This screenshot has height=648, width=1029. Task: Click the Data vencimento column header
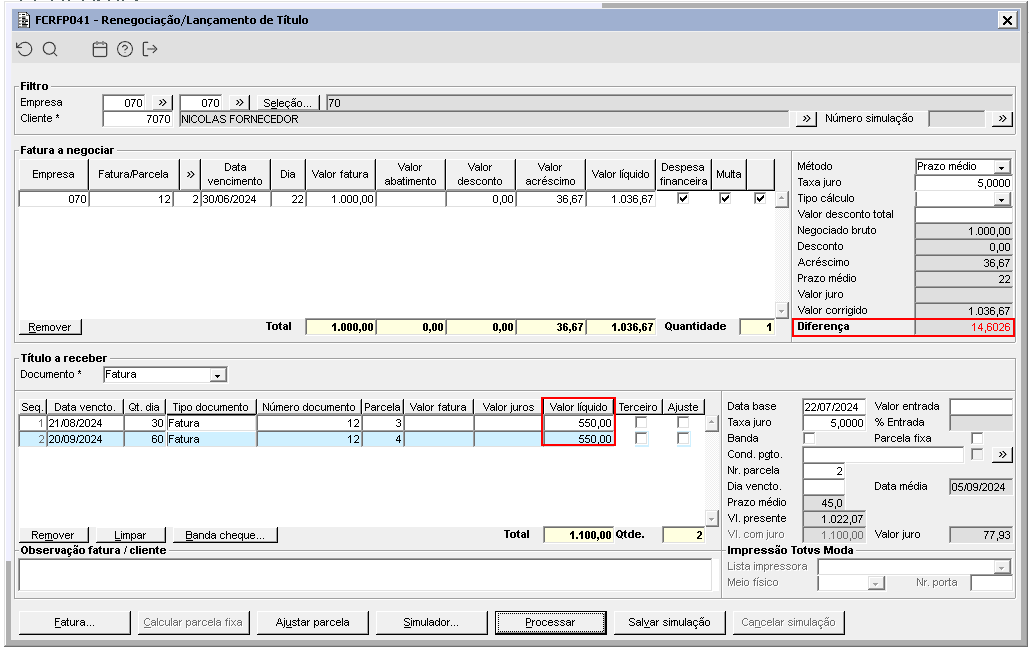tap(235, 175)
